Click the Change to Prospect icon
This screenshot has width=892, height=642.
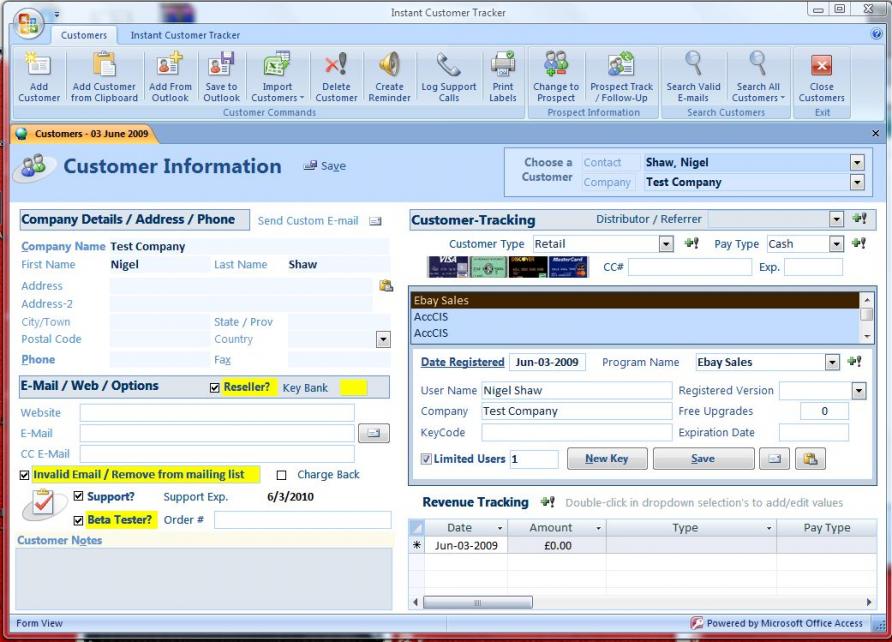(x=556, y=64)
